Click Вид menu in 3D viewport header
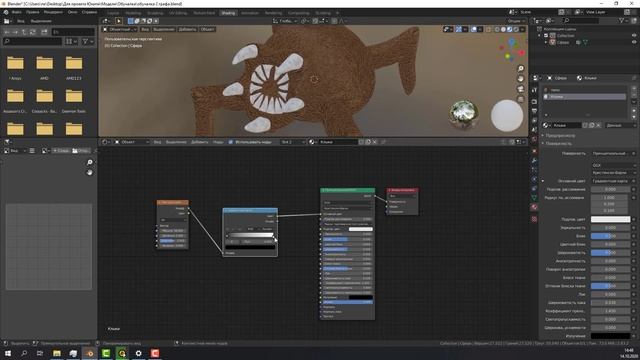640x360 pixels. [x=145, y=29]
